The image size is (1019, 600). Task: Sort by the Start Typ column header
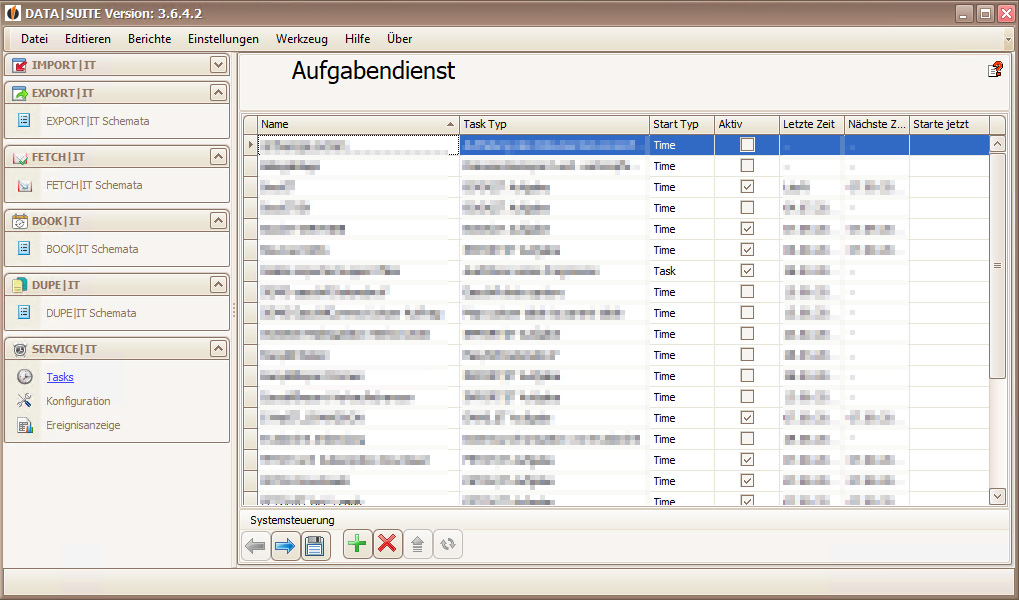[682, 124]
